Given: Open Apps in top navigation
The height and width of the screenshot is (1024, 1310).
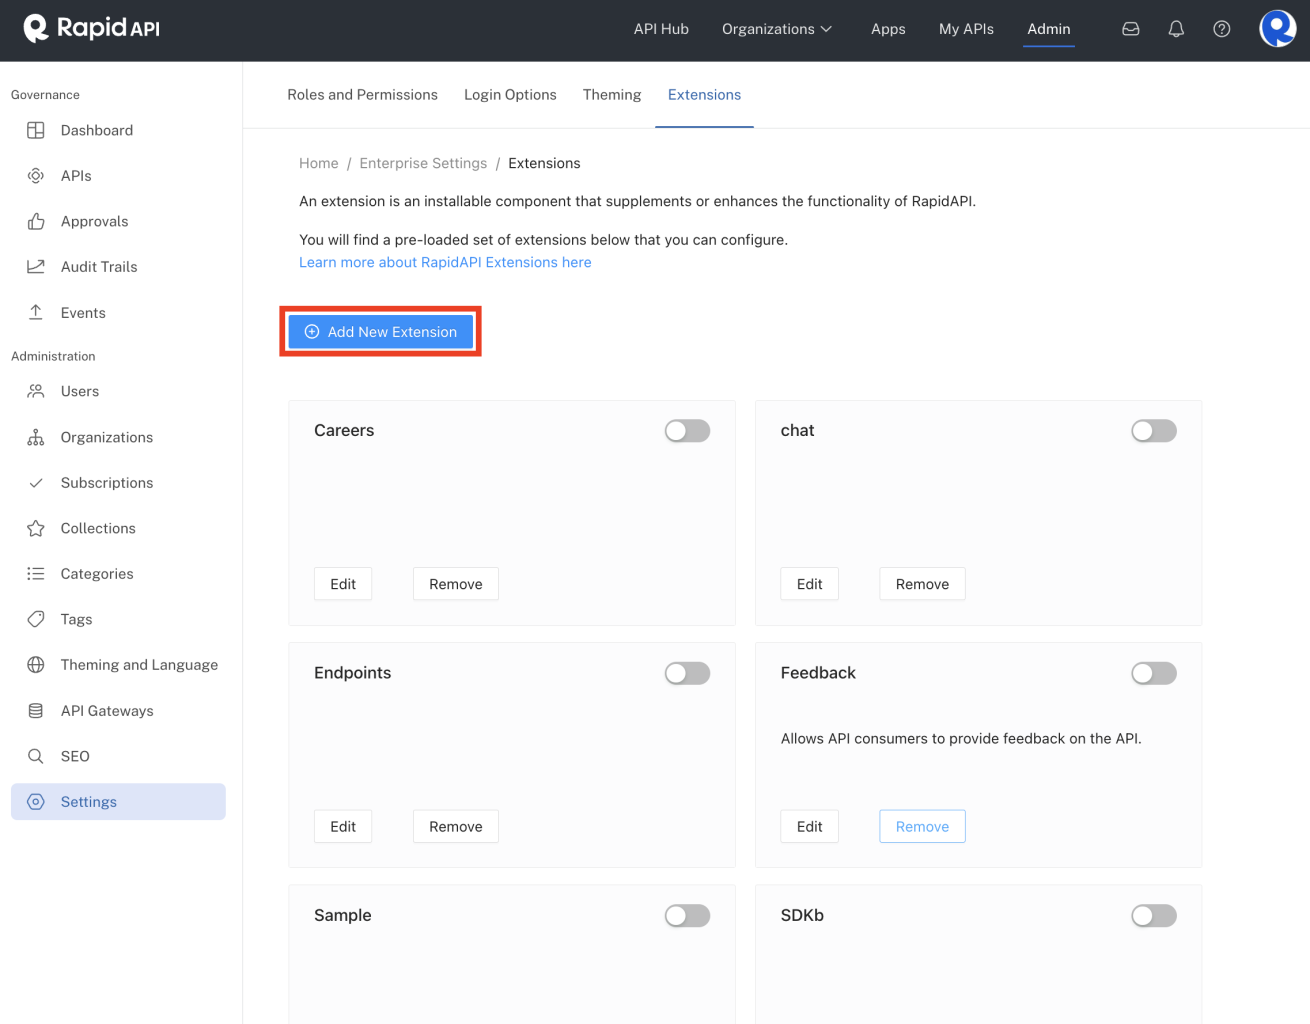Looking at the screenshot, I should [888, 29].
